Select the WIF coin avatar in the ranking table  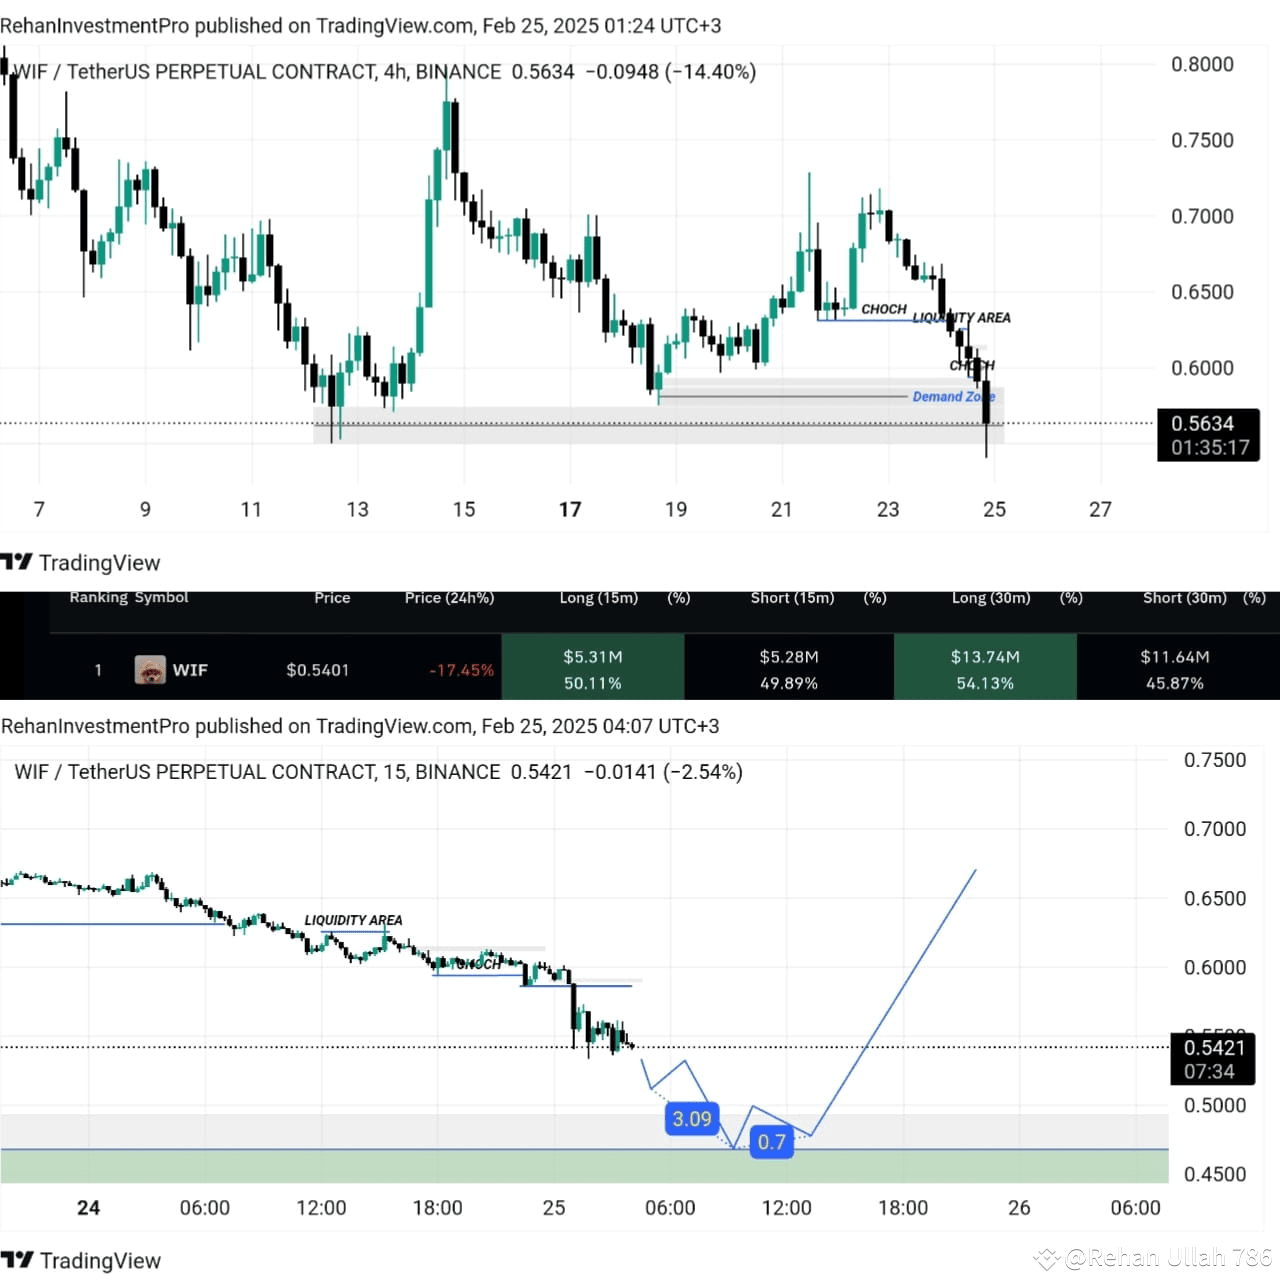pyautogui.click(x=151, y=670)
